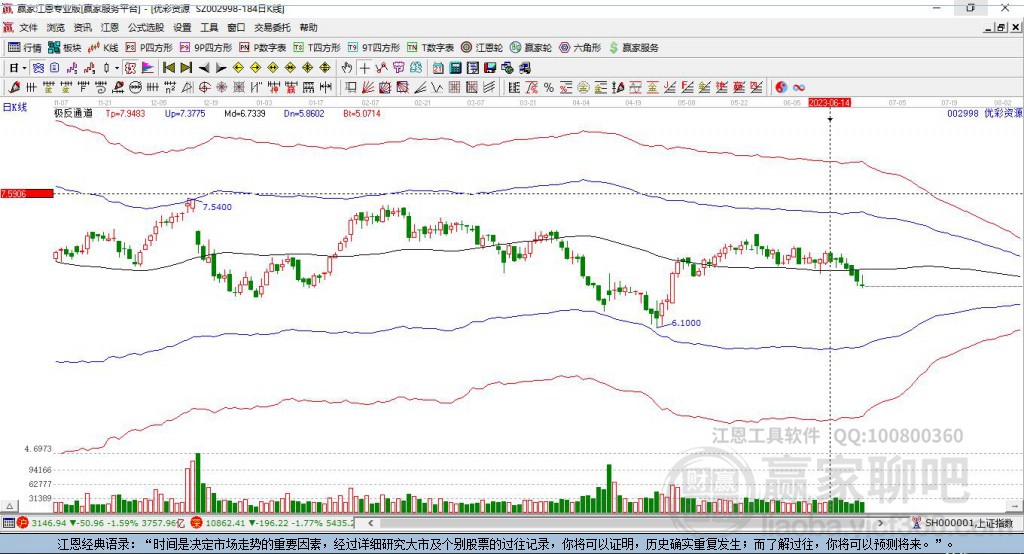This screenshot has height=554, width=1024.
Task: Open the 工具 menu
Action: click(209, 27)
